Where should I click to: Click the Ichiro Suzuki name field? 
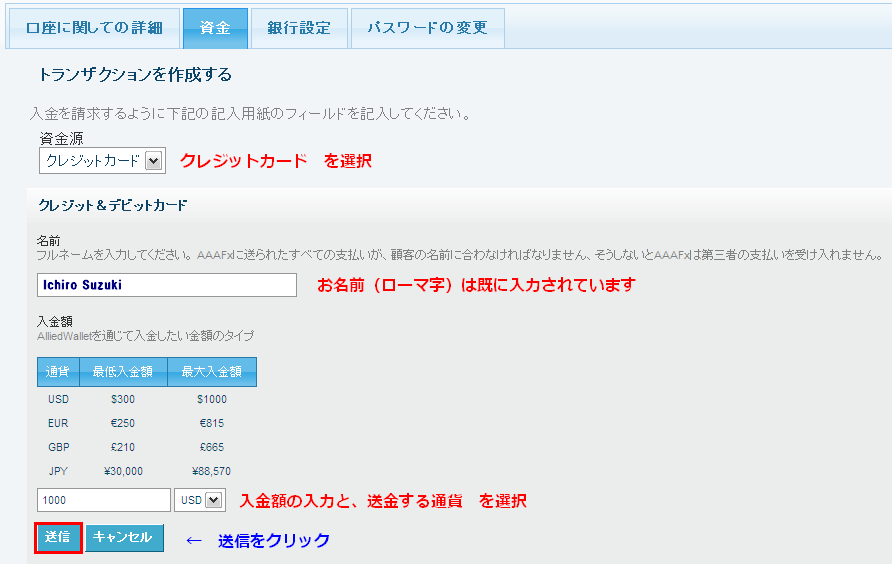coord(167,285)
